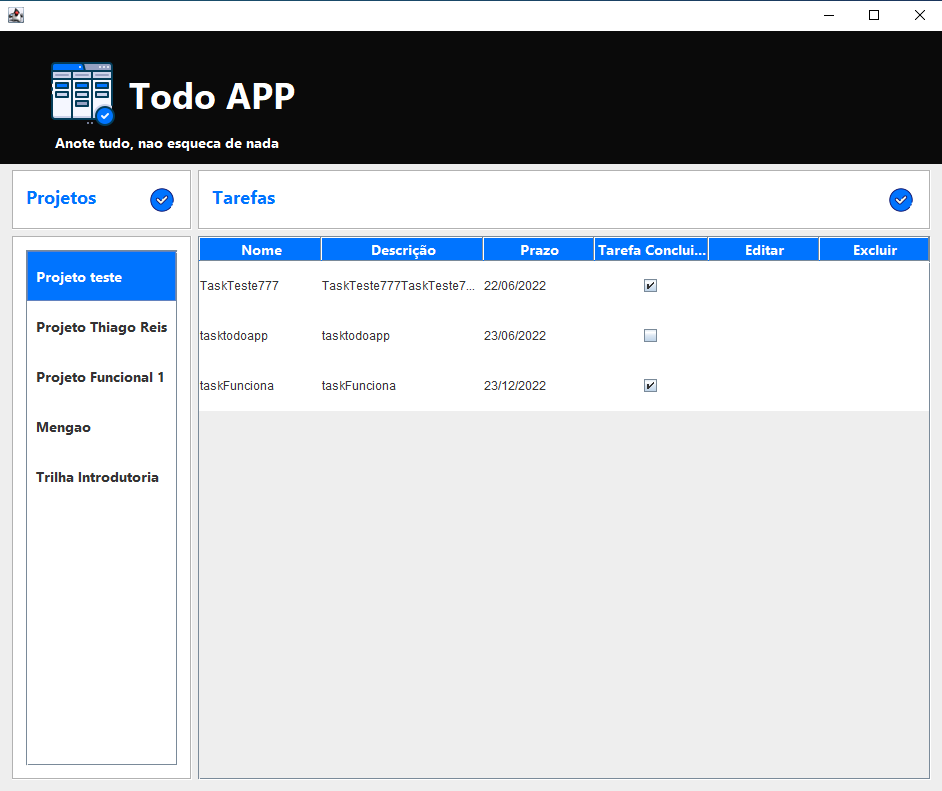Screen dimensions: 942x791
Task: Click the 'Prazo' column header
Action: [x=538, y=249]
